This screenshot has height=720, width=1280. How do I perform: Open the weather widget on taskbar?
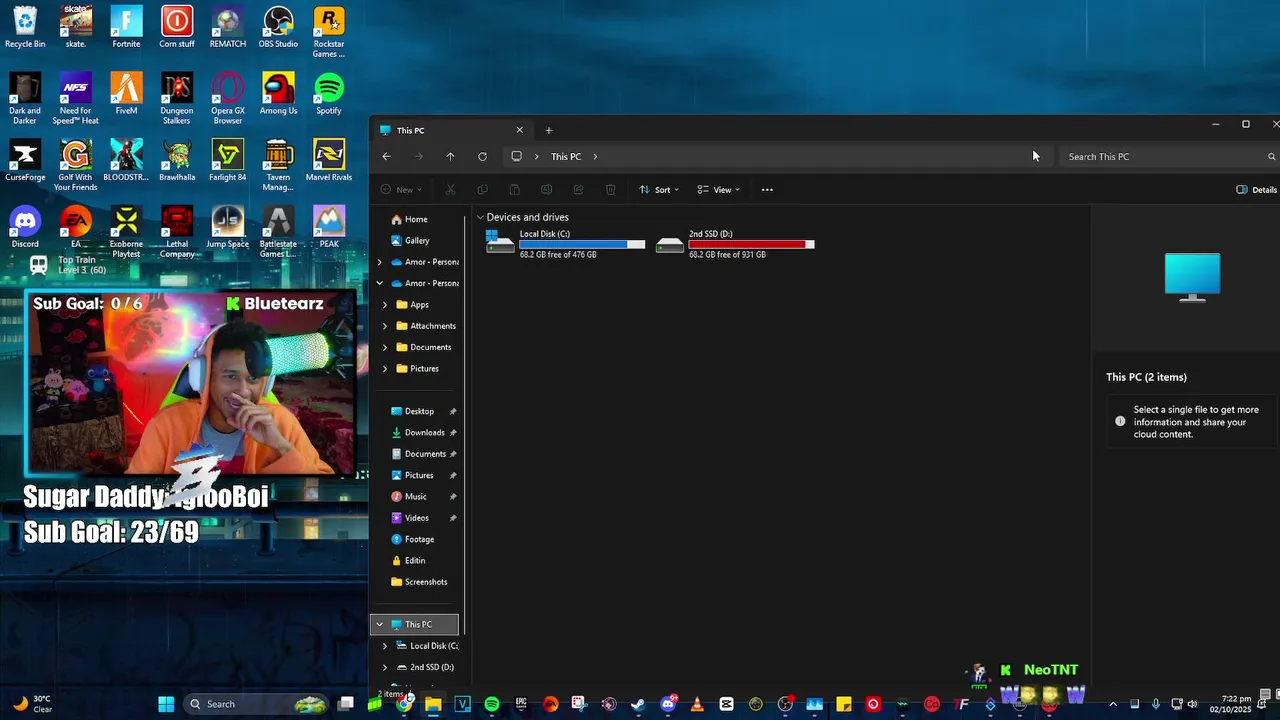30,704
